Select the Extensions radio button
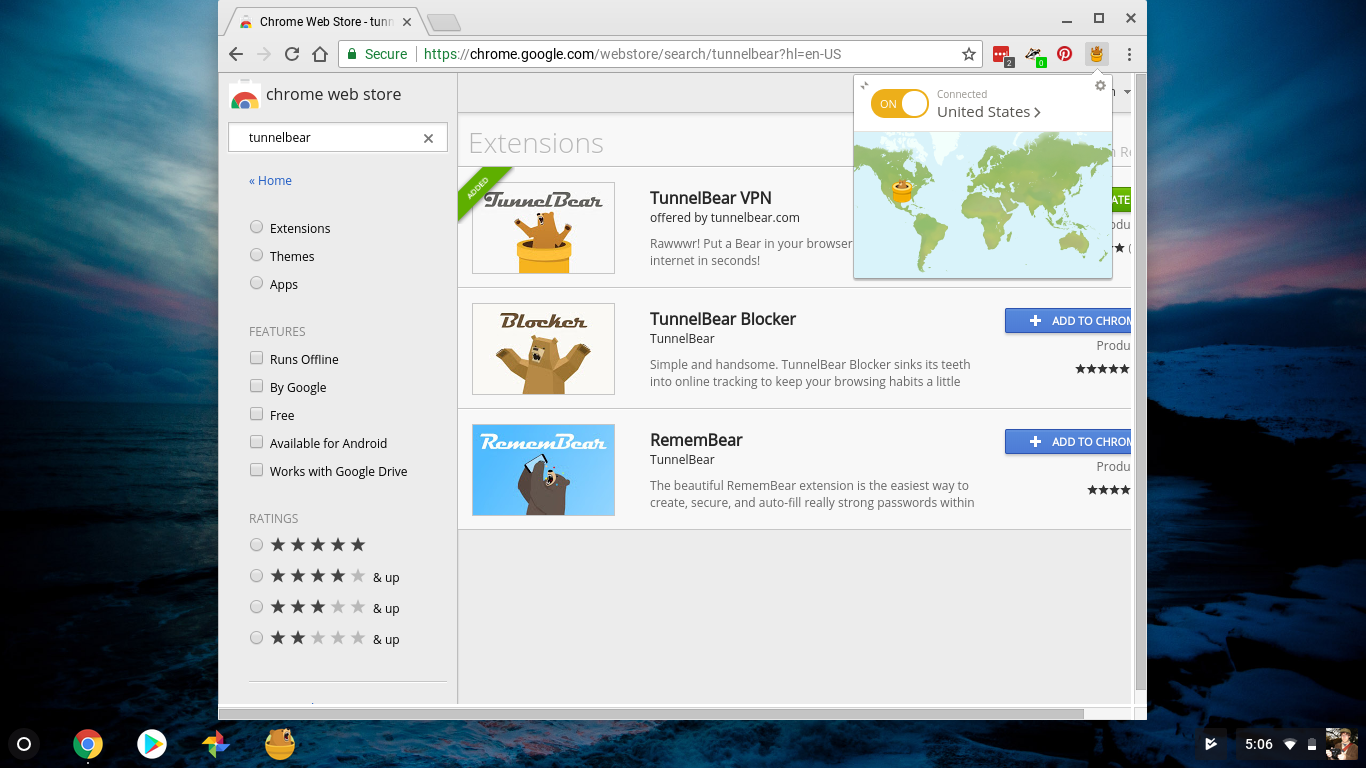This screenshot has width=1366, height=768. 257,227
